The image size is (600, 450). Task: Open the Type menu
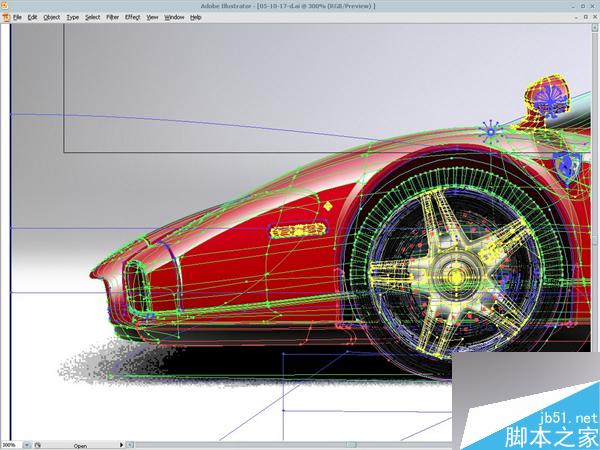click(x=72, y=17)
